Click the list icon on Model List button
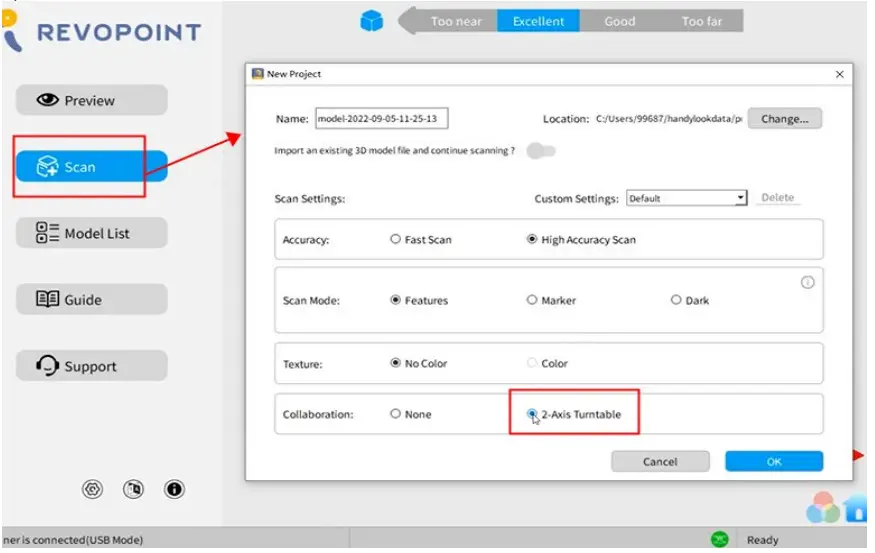The height and width of the screenshot is (553, 875). 47,233
